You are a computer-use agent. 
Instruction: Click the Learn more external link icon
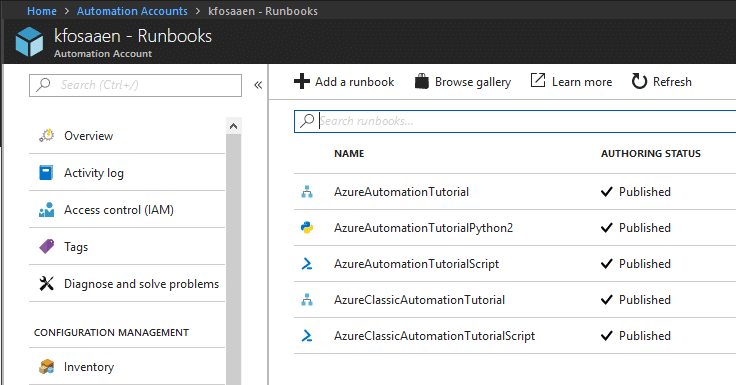tap(538, 80)
